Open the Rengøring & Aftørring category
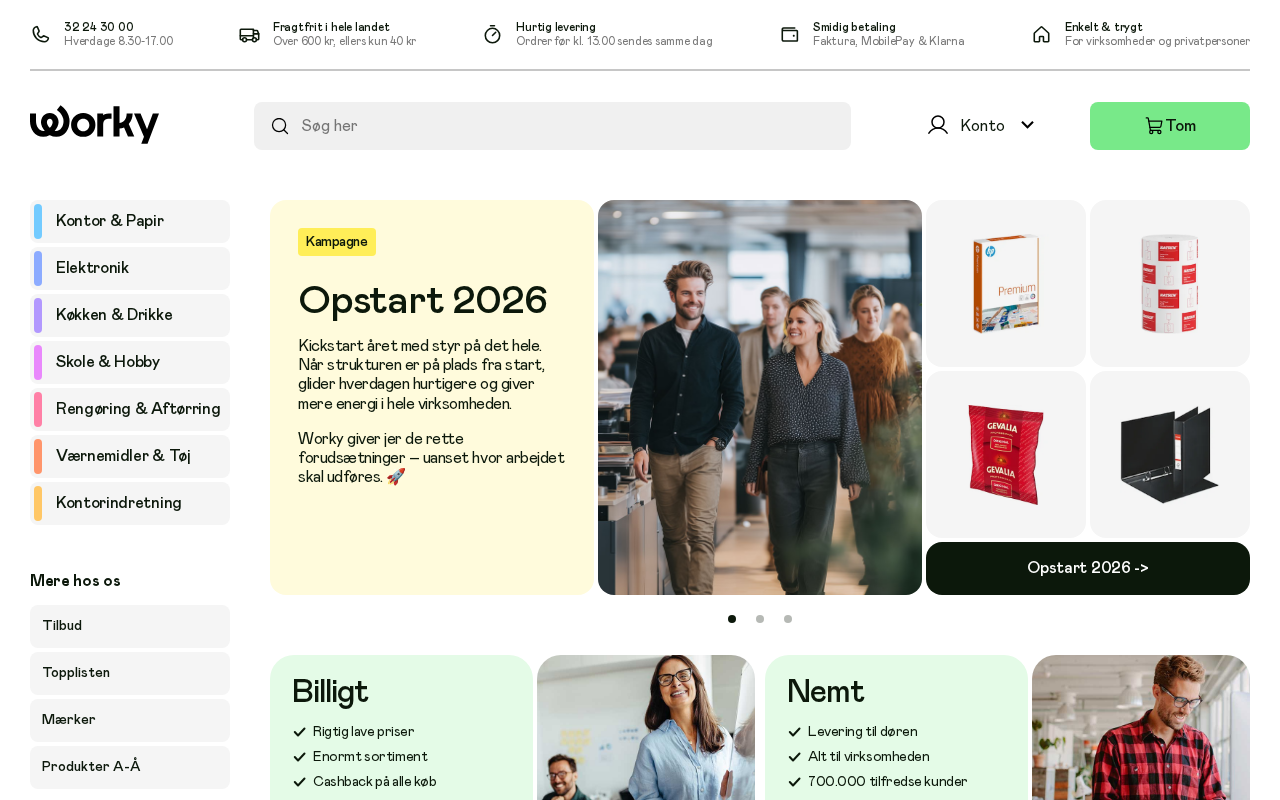 tap(130, 409)
